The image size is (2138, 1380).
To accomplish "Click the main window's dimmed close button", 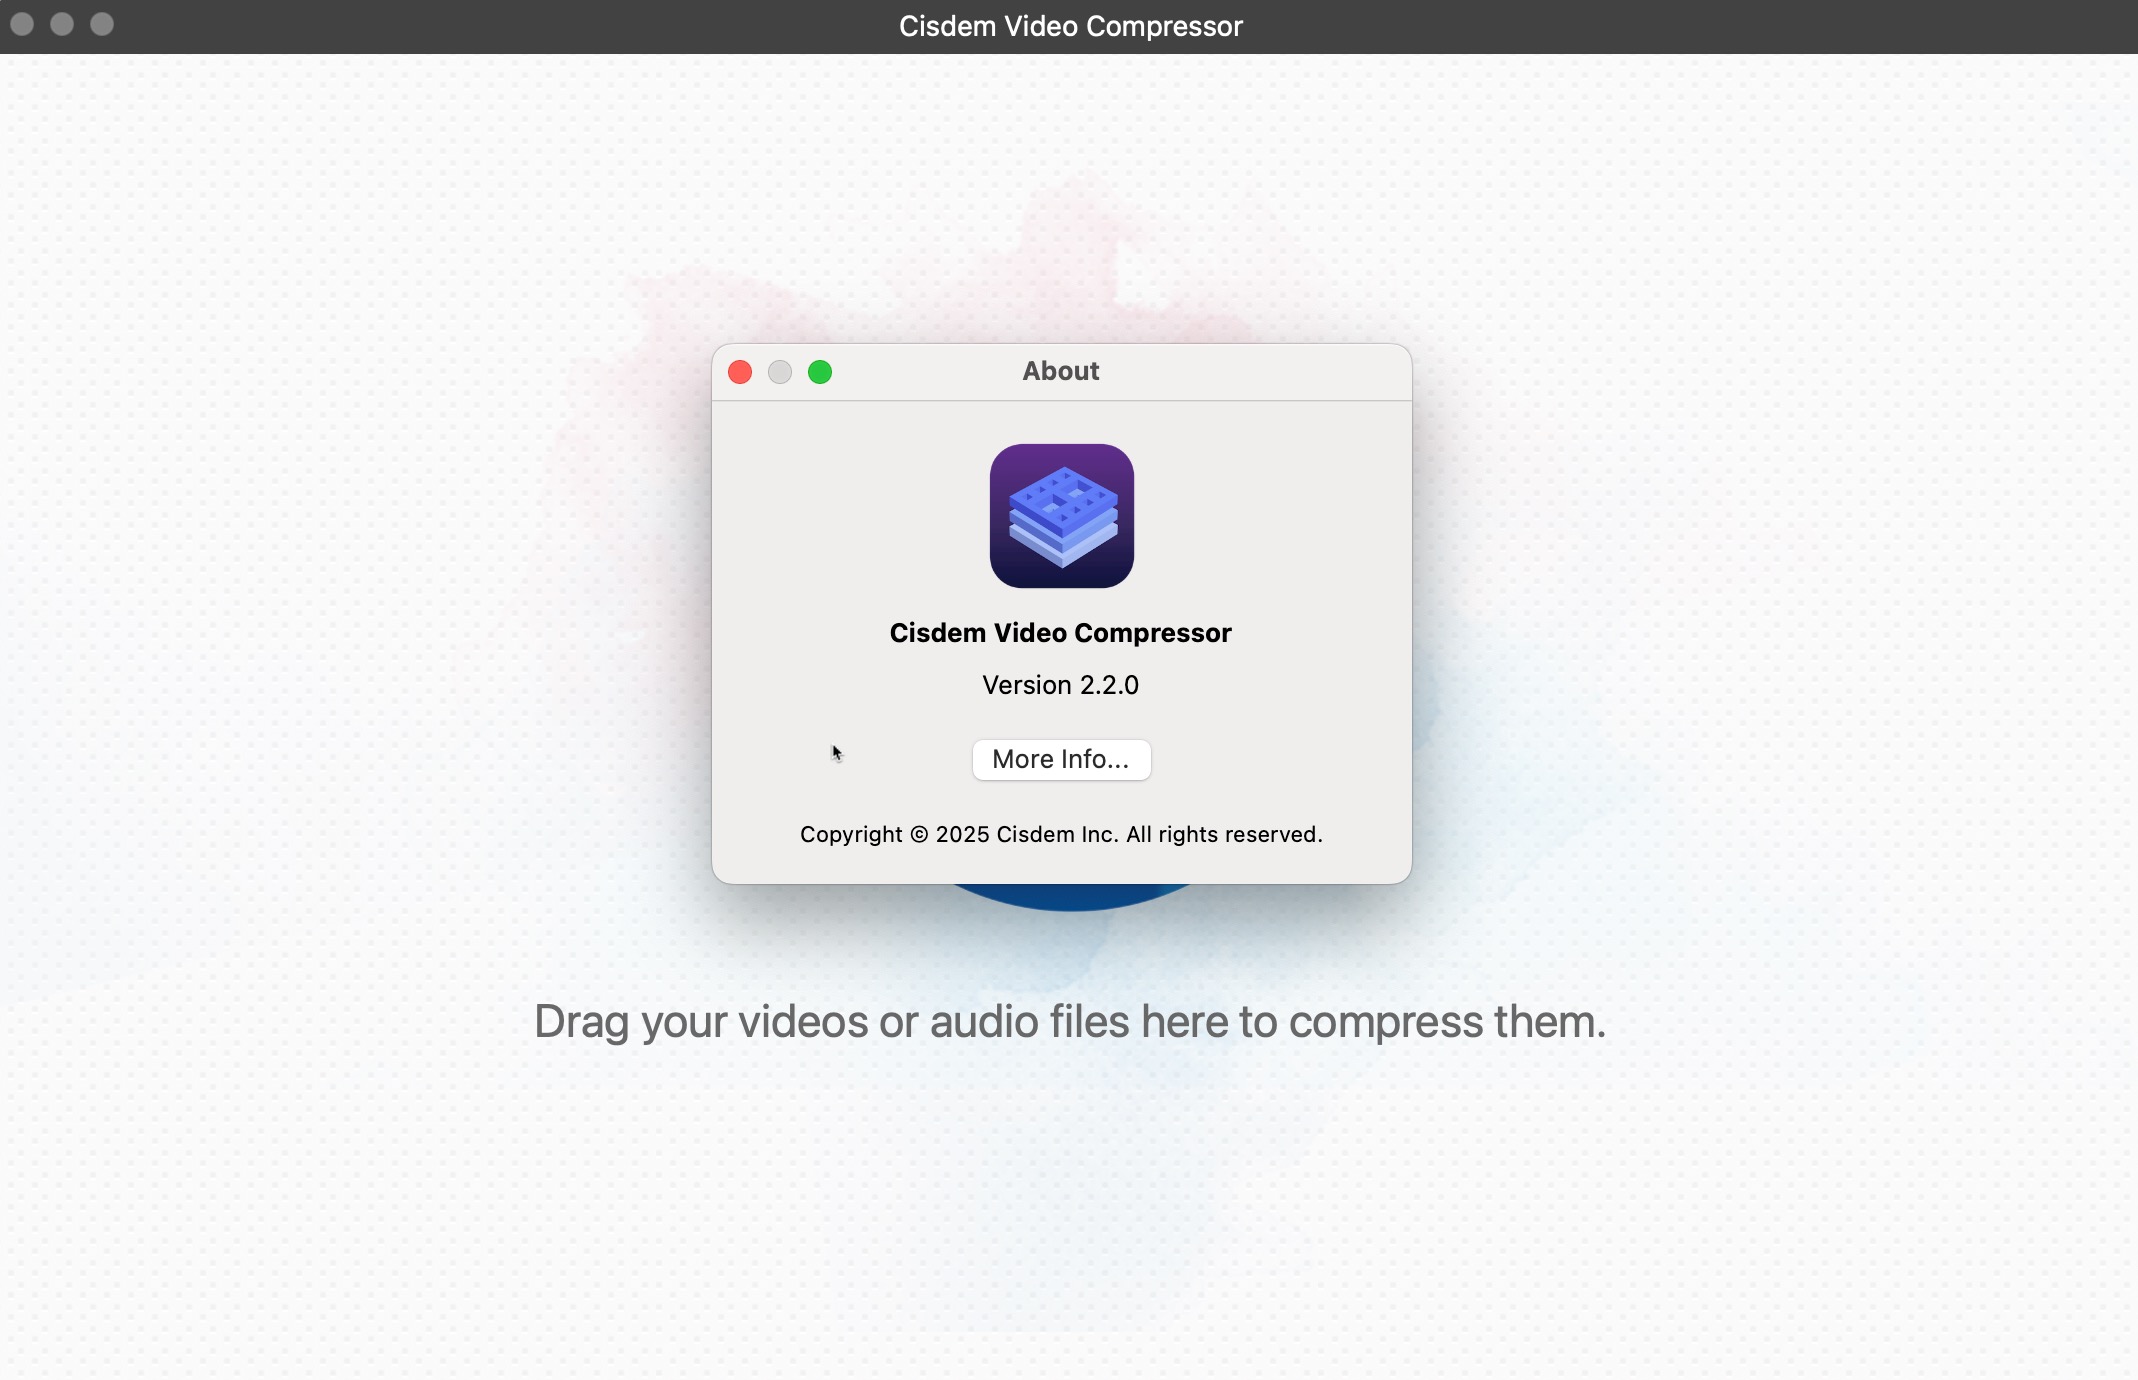I will [22, 24].
